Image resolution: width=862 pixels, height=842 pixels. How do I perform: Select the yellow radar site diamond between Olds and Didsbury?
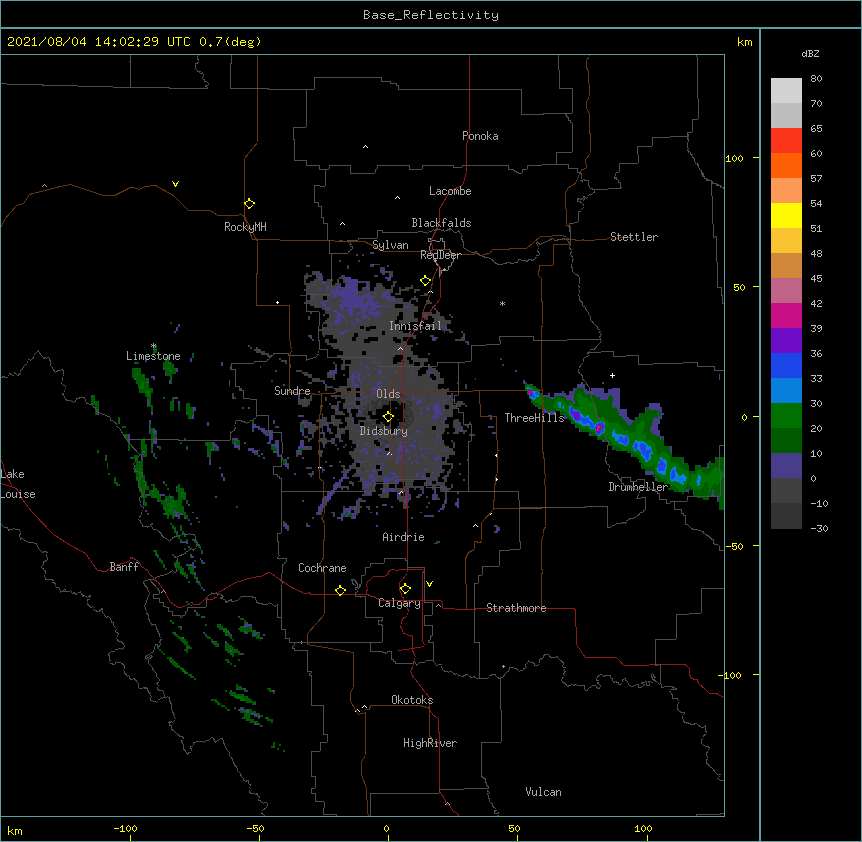(x=388, y=417)
